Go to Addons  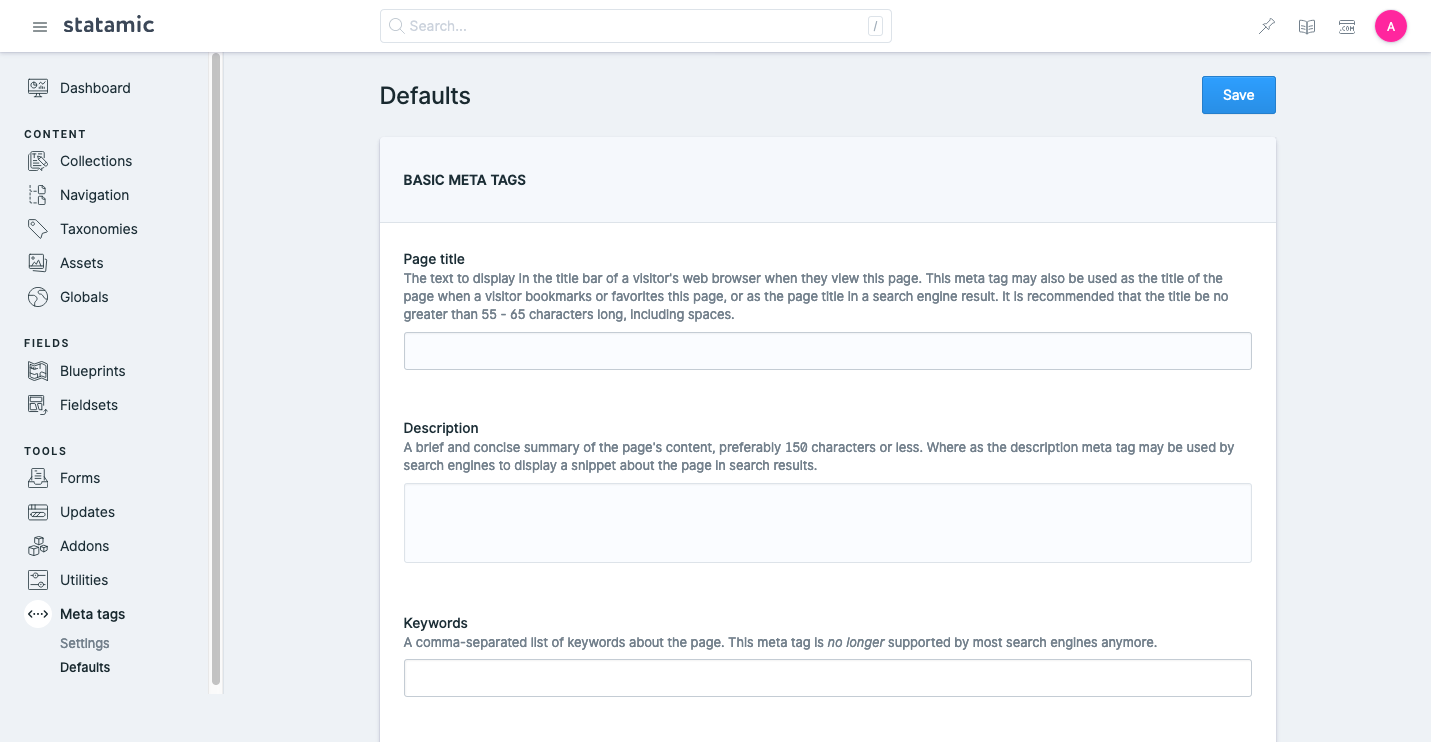point(85,546)
